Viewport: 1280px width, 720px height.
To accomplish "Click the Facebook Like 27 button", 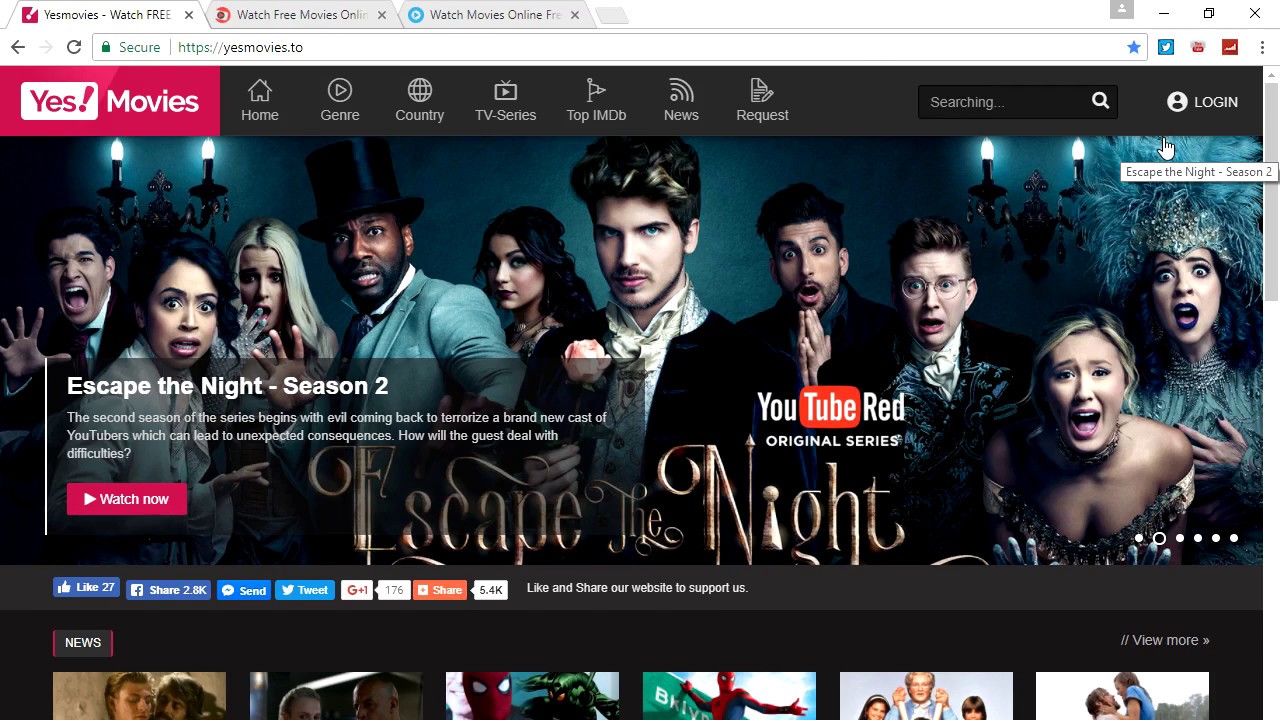I will pos(86,588).
